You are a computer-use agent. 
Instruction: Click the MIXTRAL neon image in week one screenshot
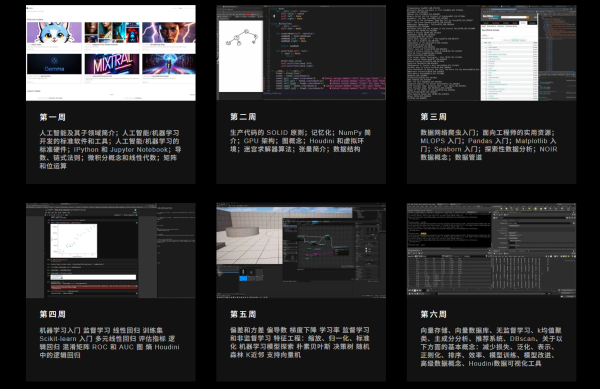coord(112,64)
